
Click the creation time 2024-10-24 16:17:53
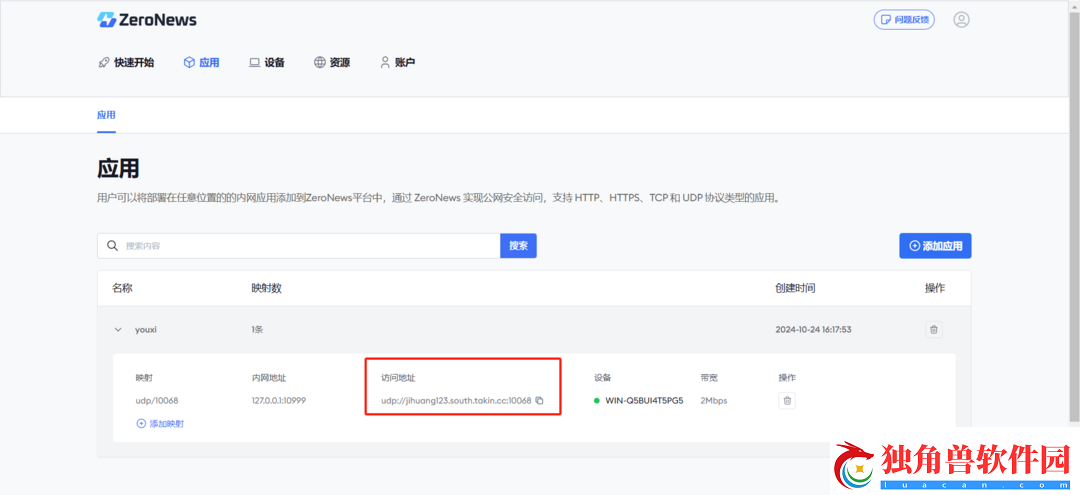pyautogui.click(x=813, y=330)
